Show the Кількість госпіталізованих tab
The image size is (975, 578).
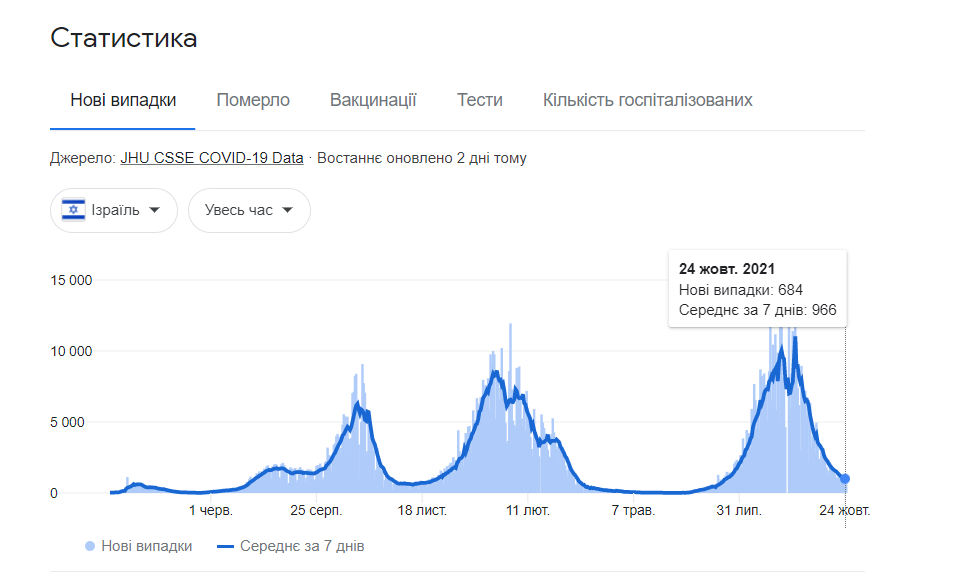[x=647, y=100]
